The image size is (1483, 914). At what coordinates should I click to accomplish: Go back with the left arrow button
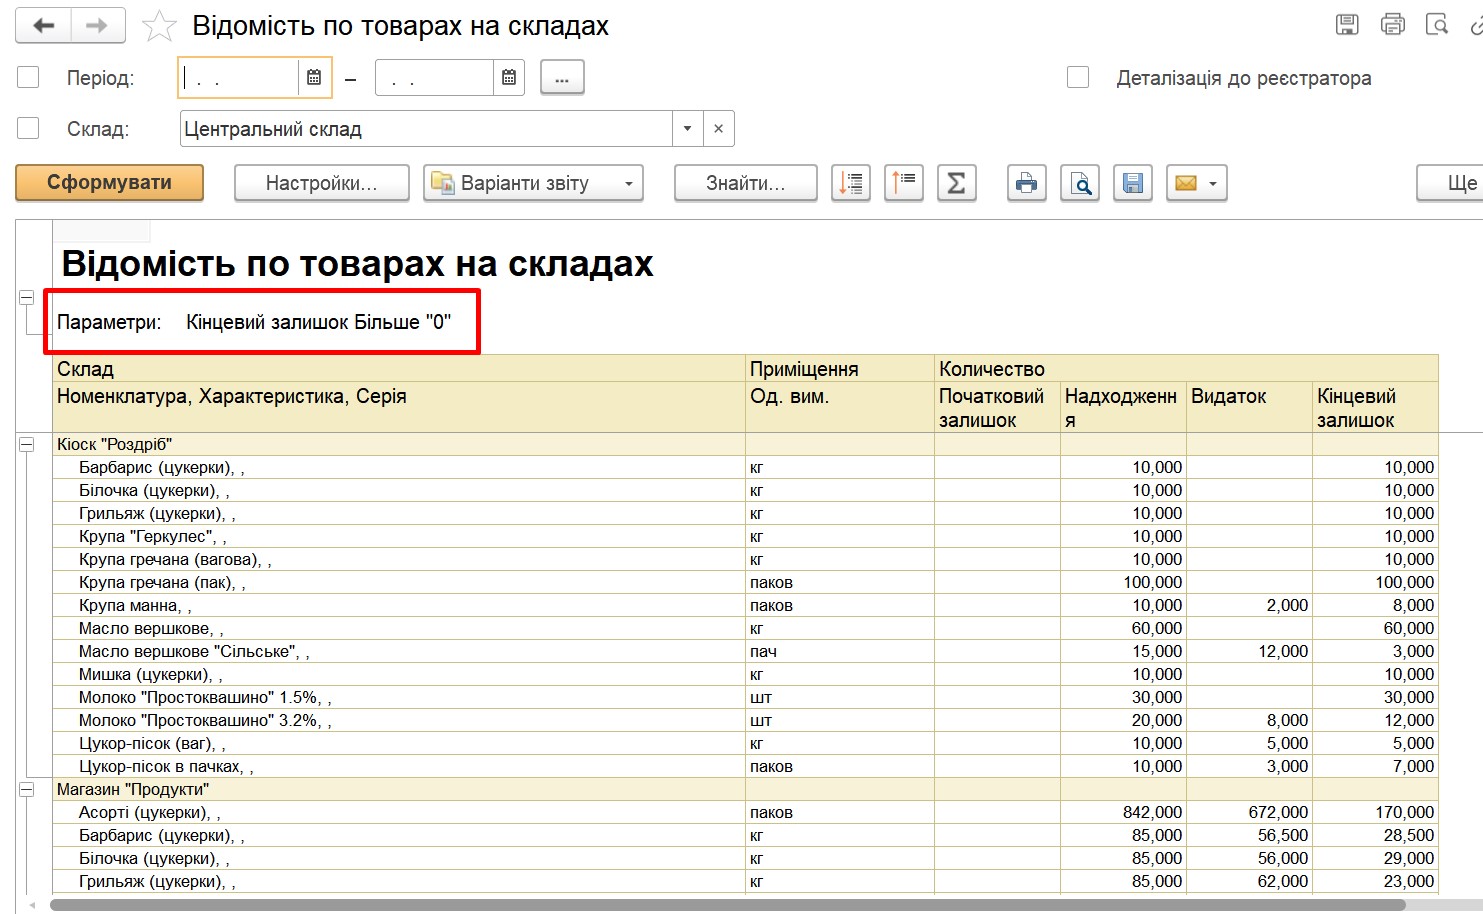[43, 26]
